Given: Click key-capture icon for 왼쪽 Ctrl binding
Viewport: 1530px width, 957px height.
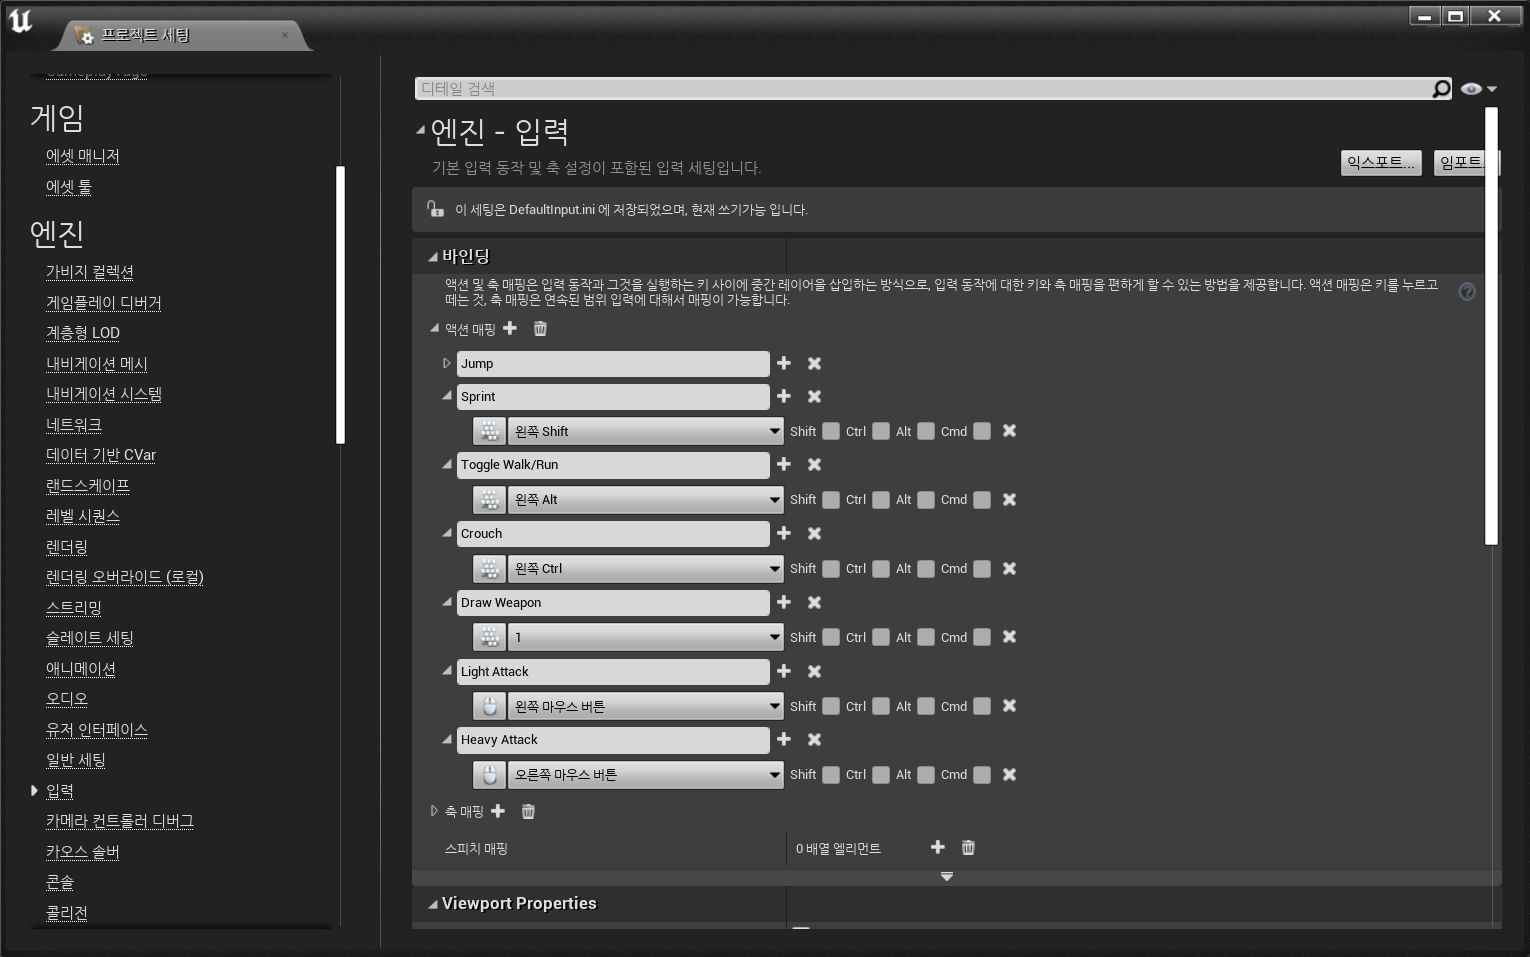Looking at the screenshot, I should click(x=489, y=568).
